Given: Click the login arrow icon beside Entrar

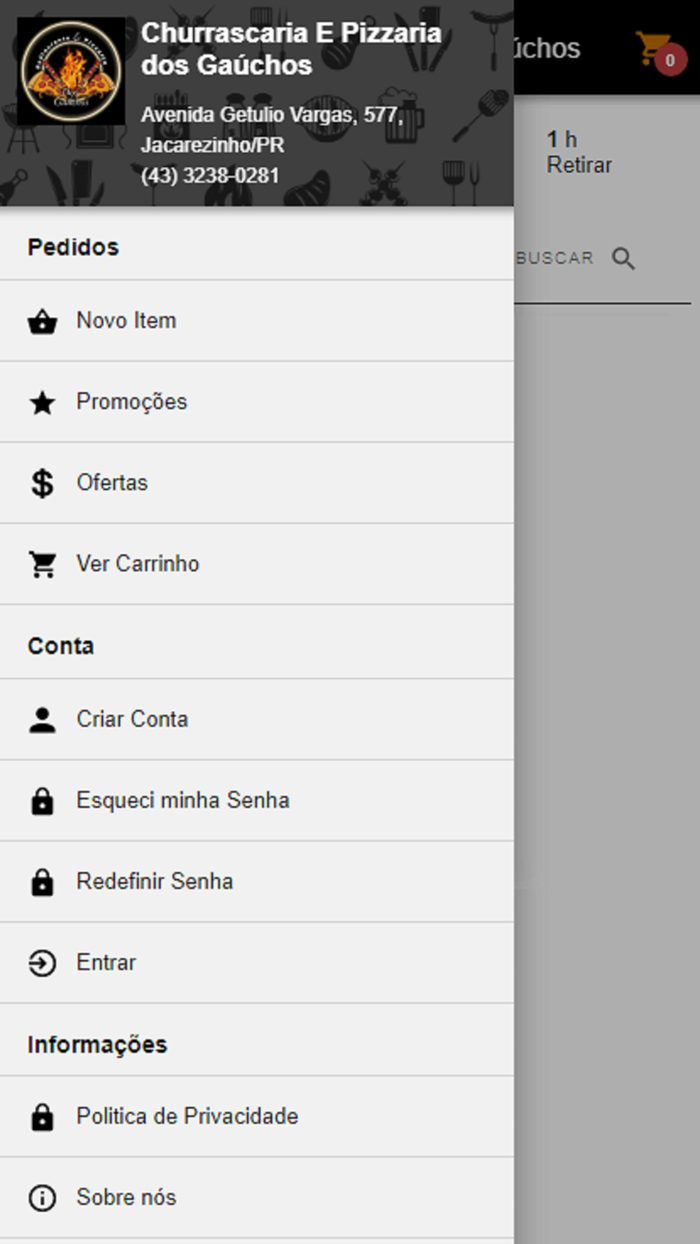Looking at the screenshot, I should click(x=42, y=963).
